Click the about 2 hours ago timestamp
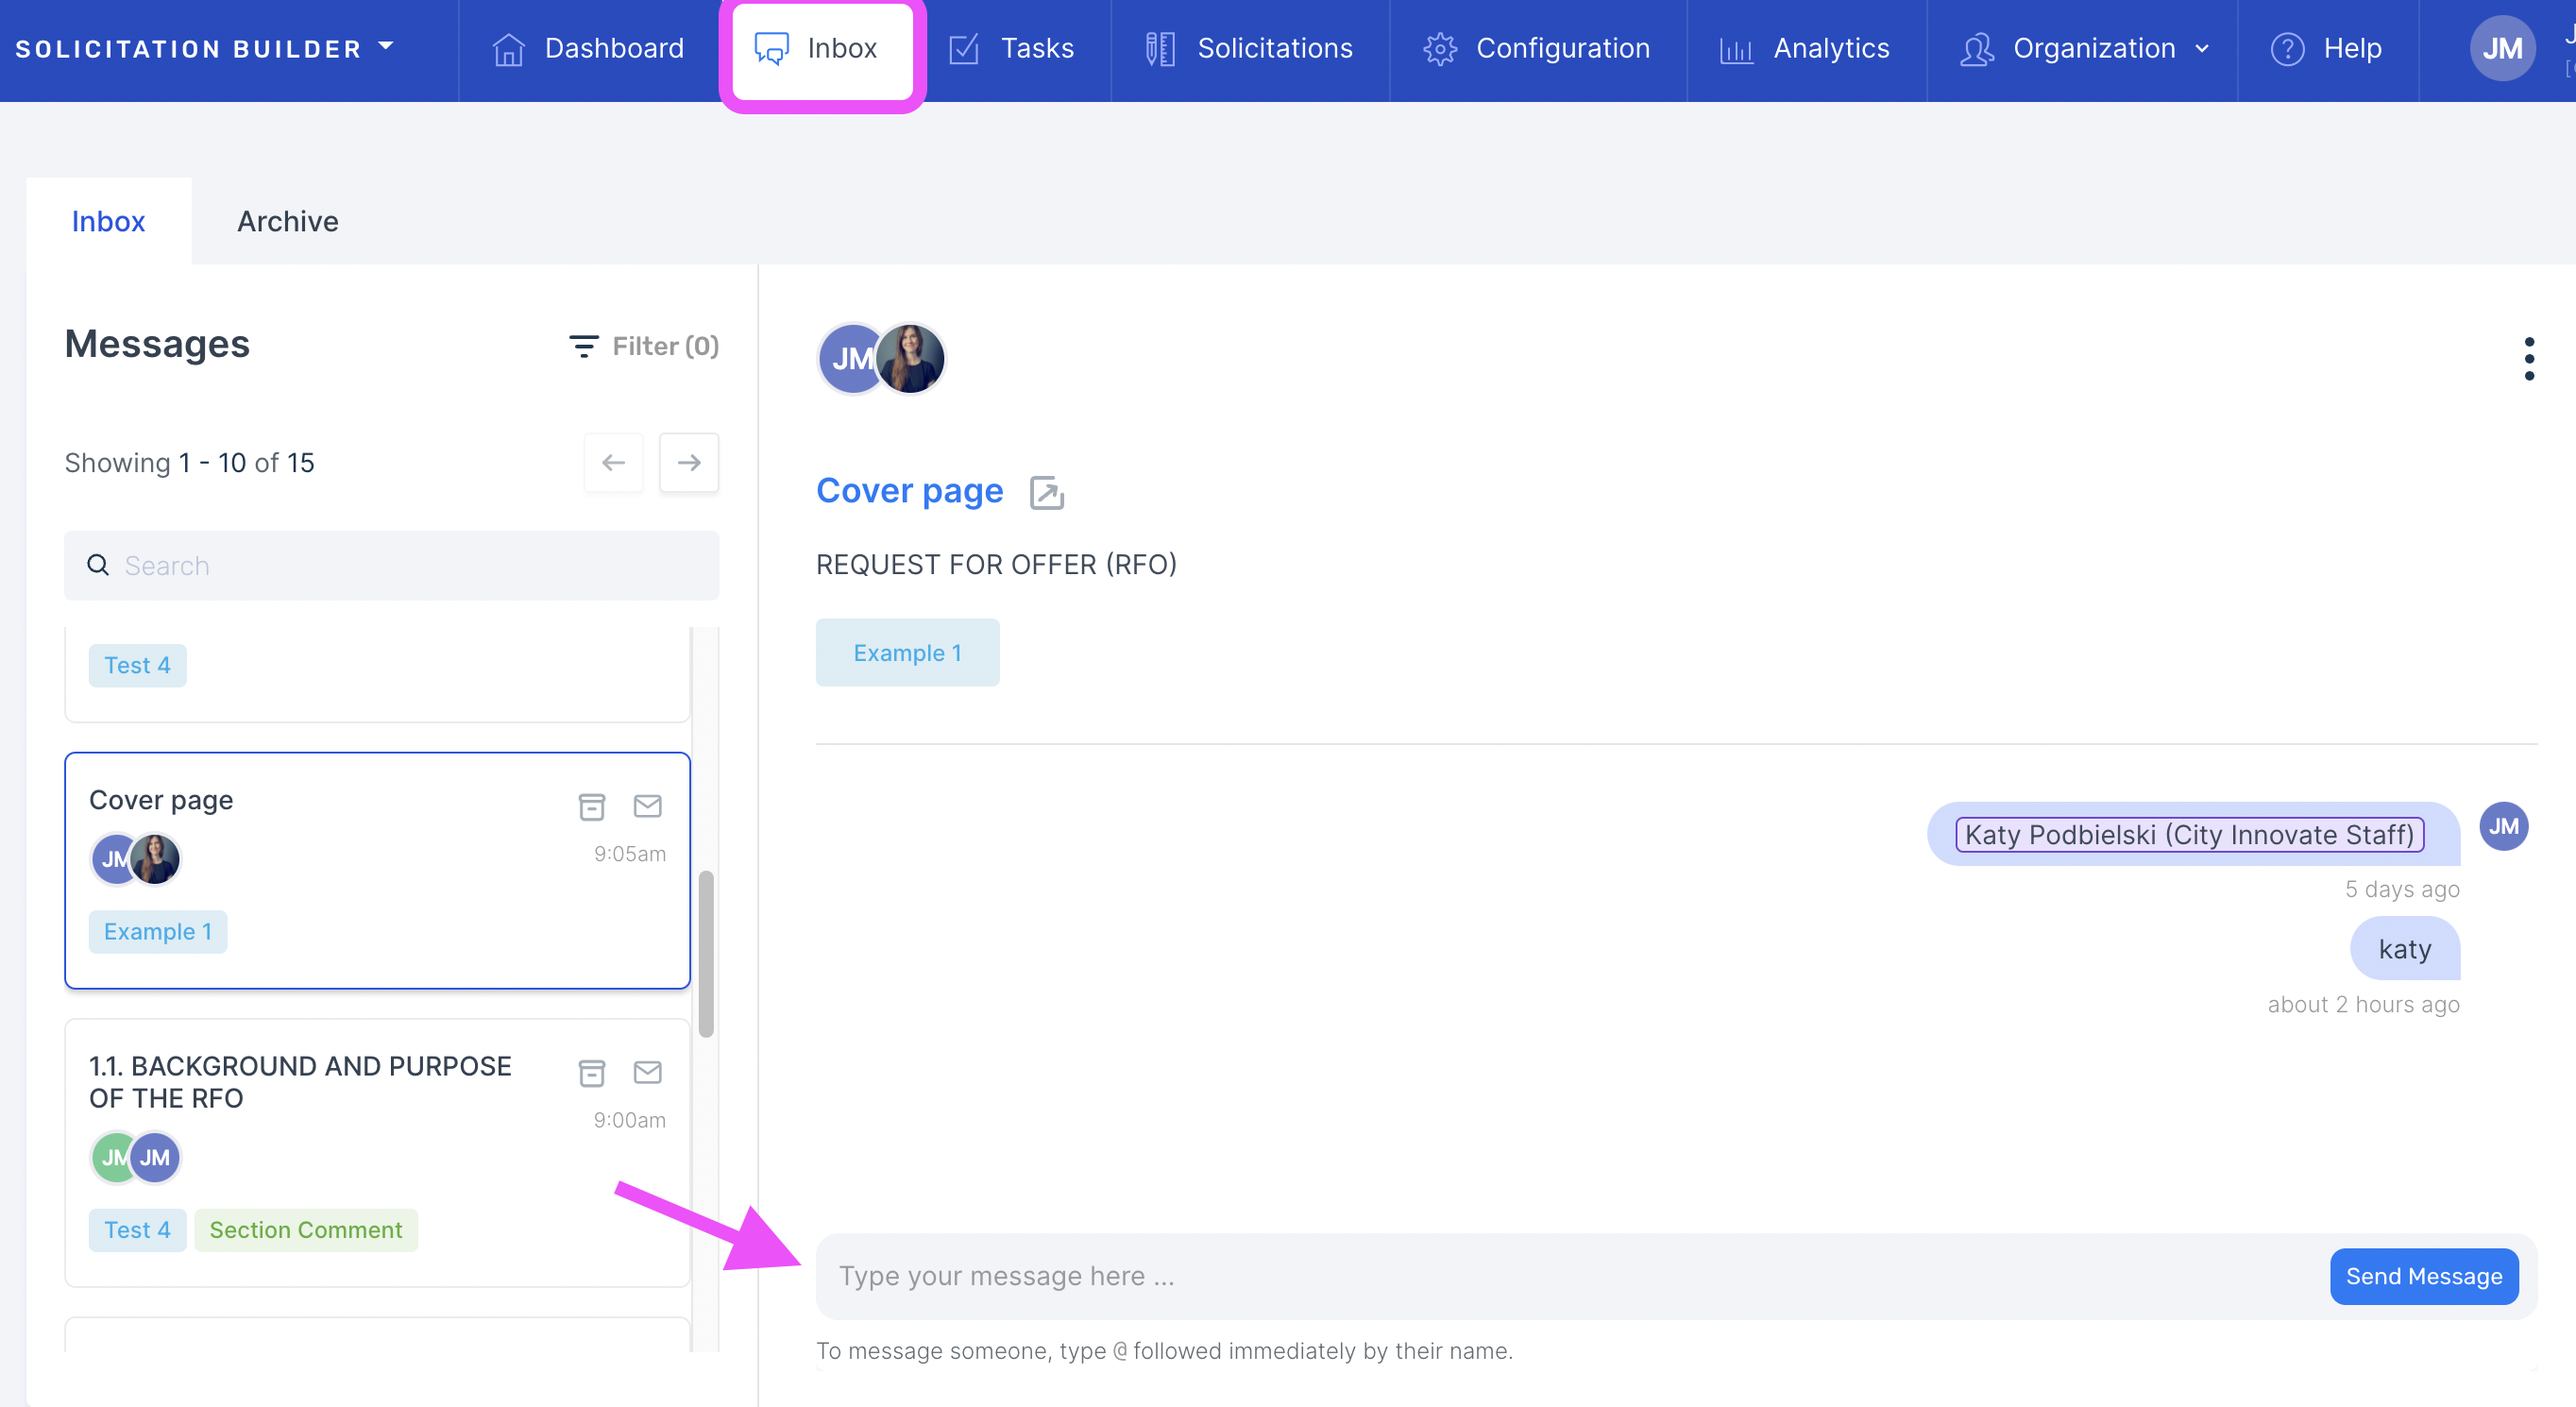Image resolution: width=2576 pixels, height=1407 pixels. [2363, 1004]
